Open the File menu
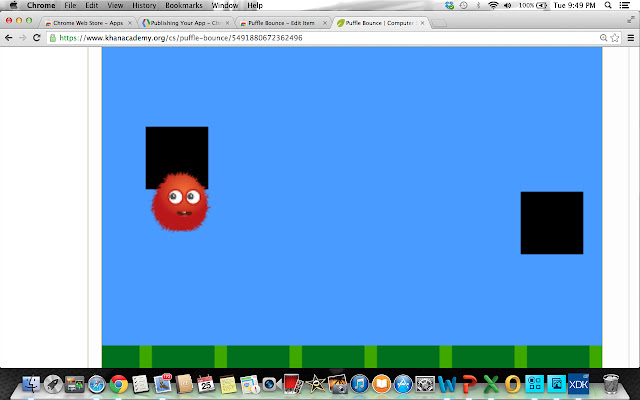 tap(70, 5)
